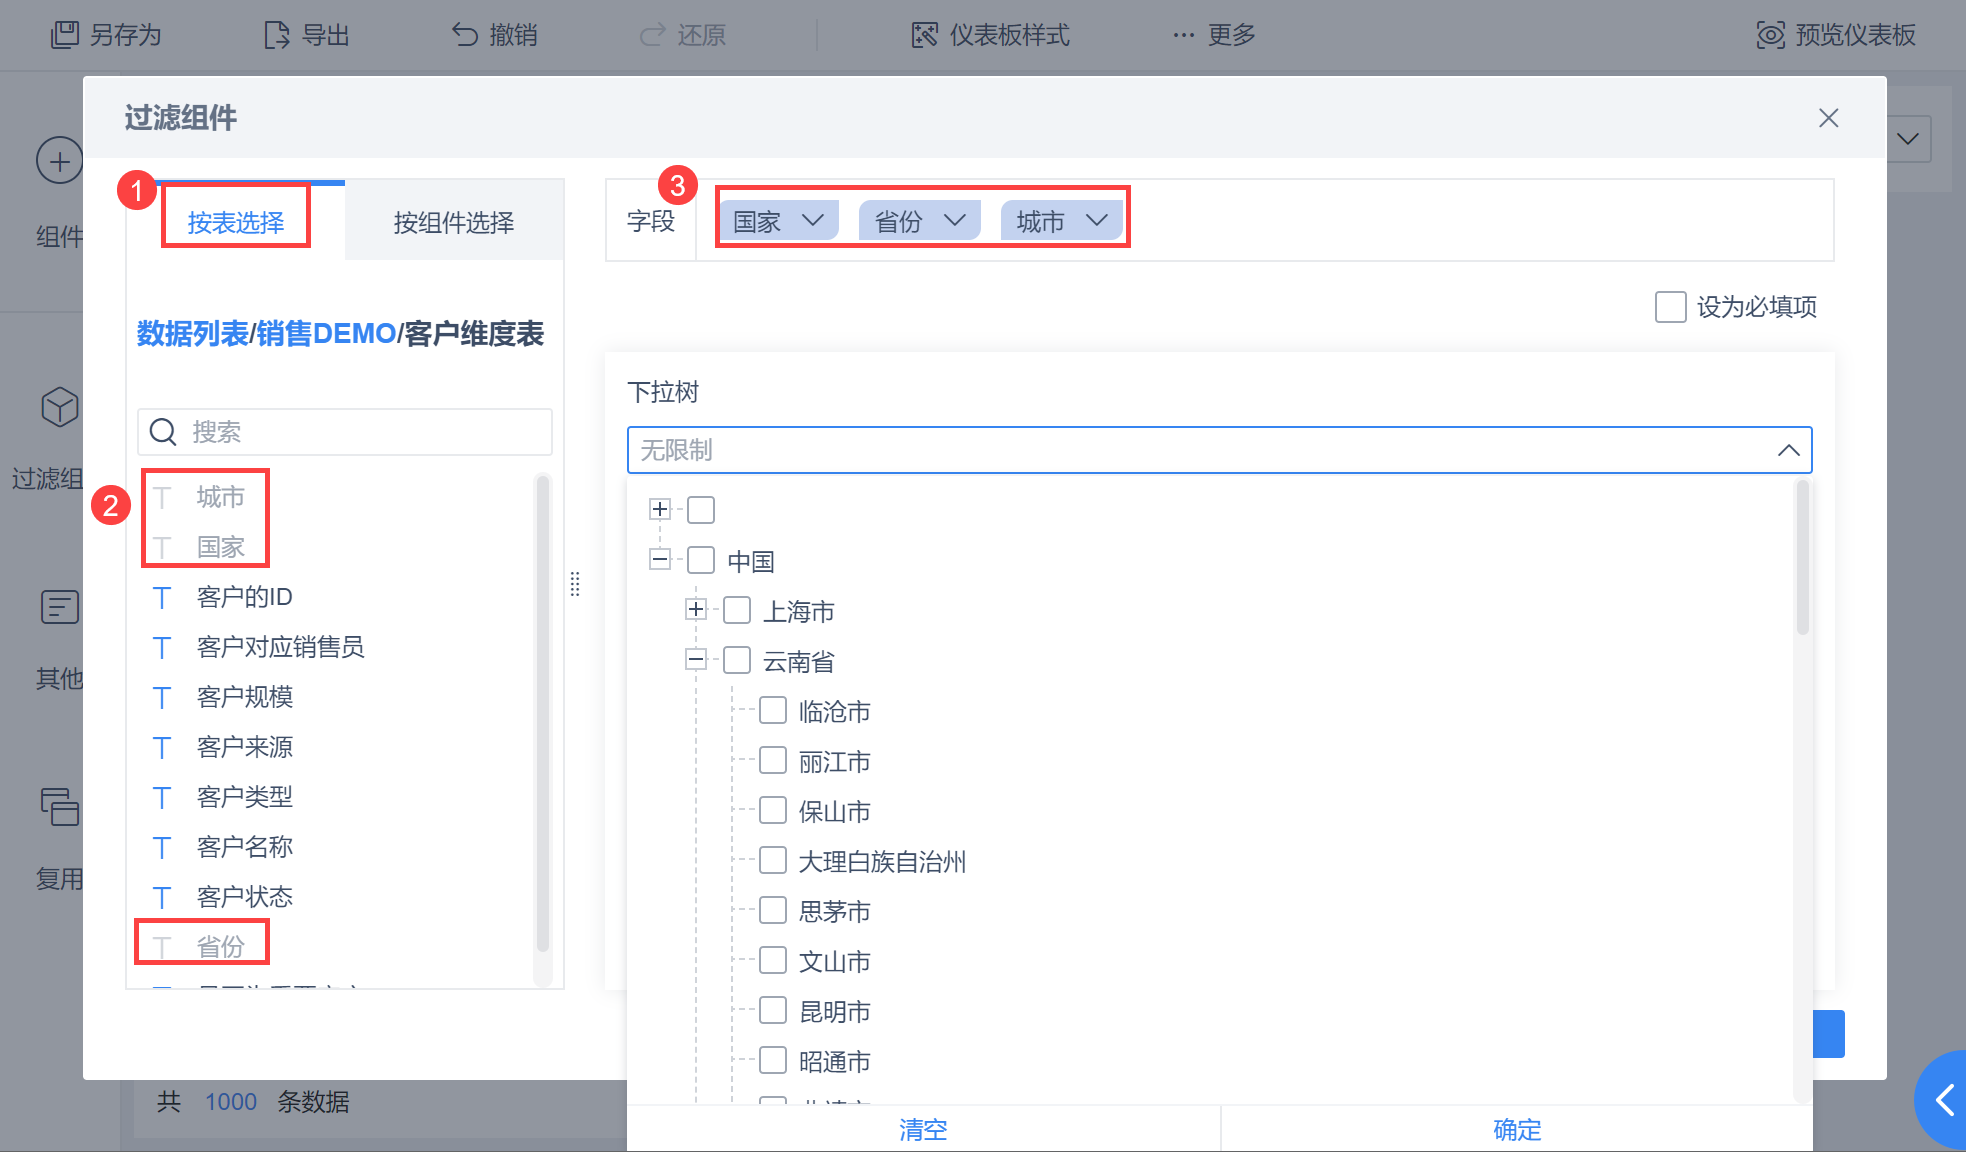Click the 销售DEMO breadcrumb link
Viewport: 1966px width, 1152px height.
point(326,333)
